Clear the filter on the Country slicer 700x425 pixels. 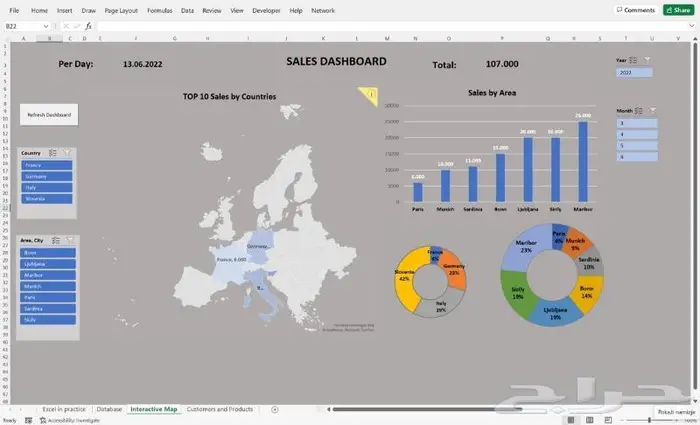coord(67,153)
